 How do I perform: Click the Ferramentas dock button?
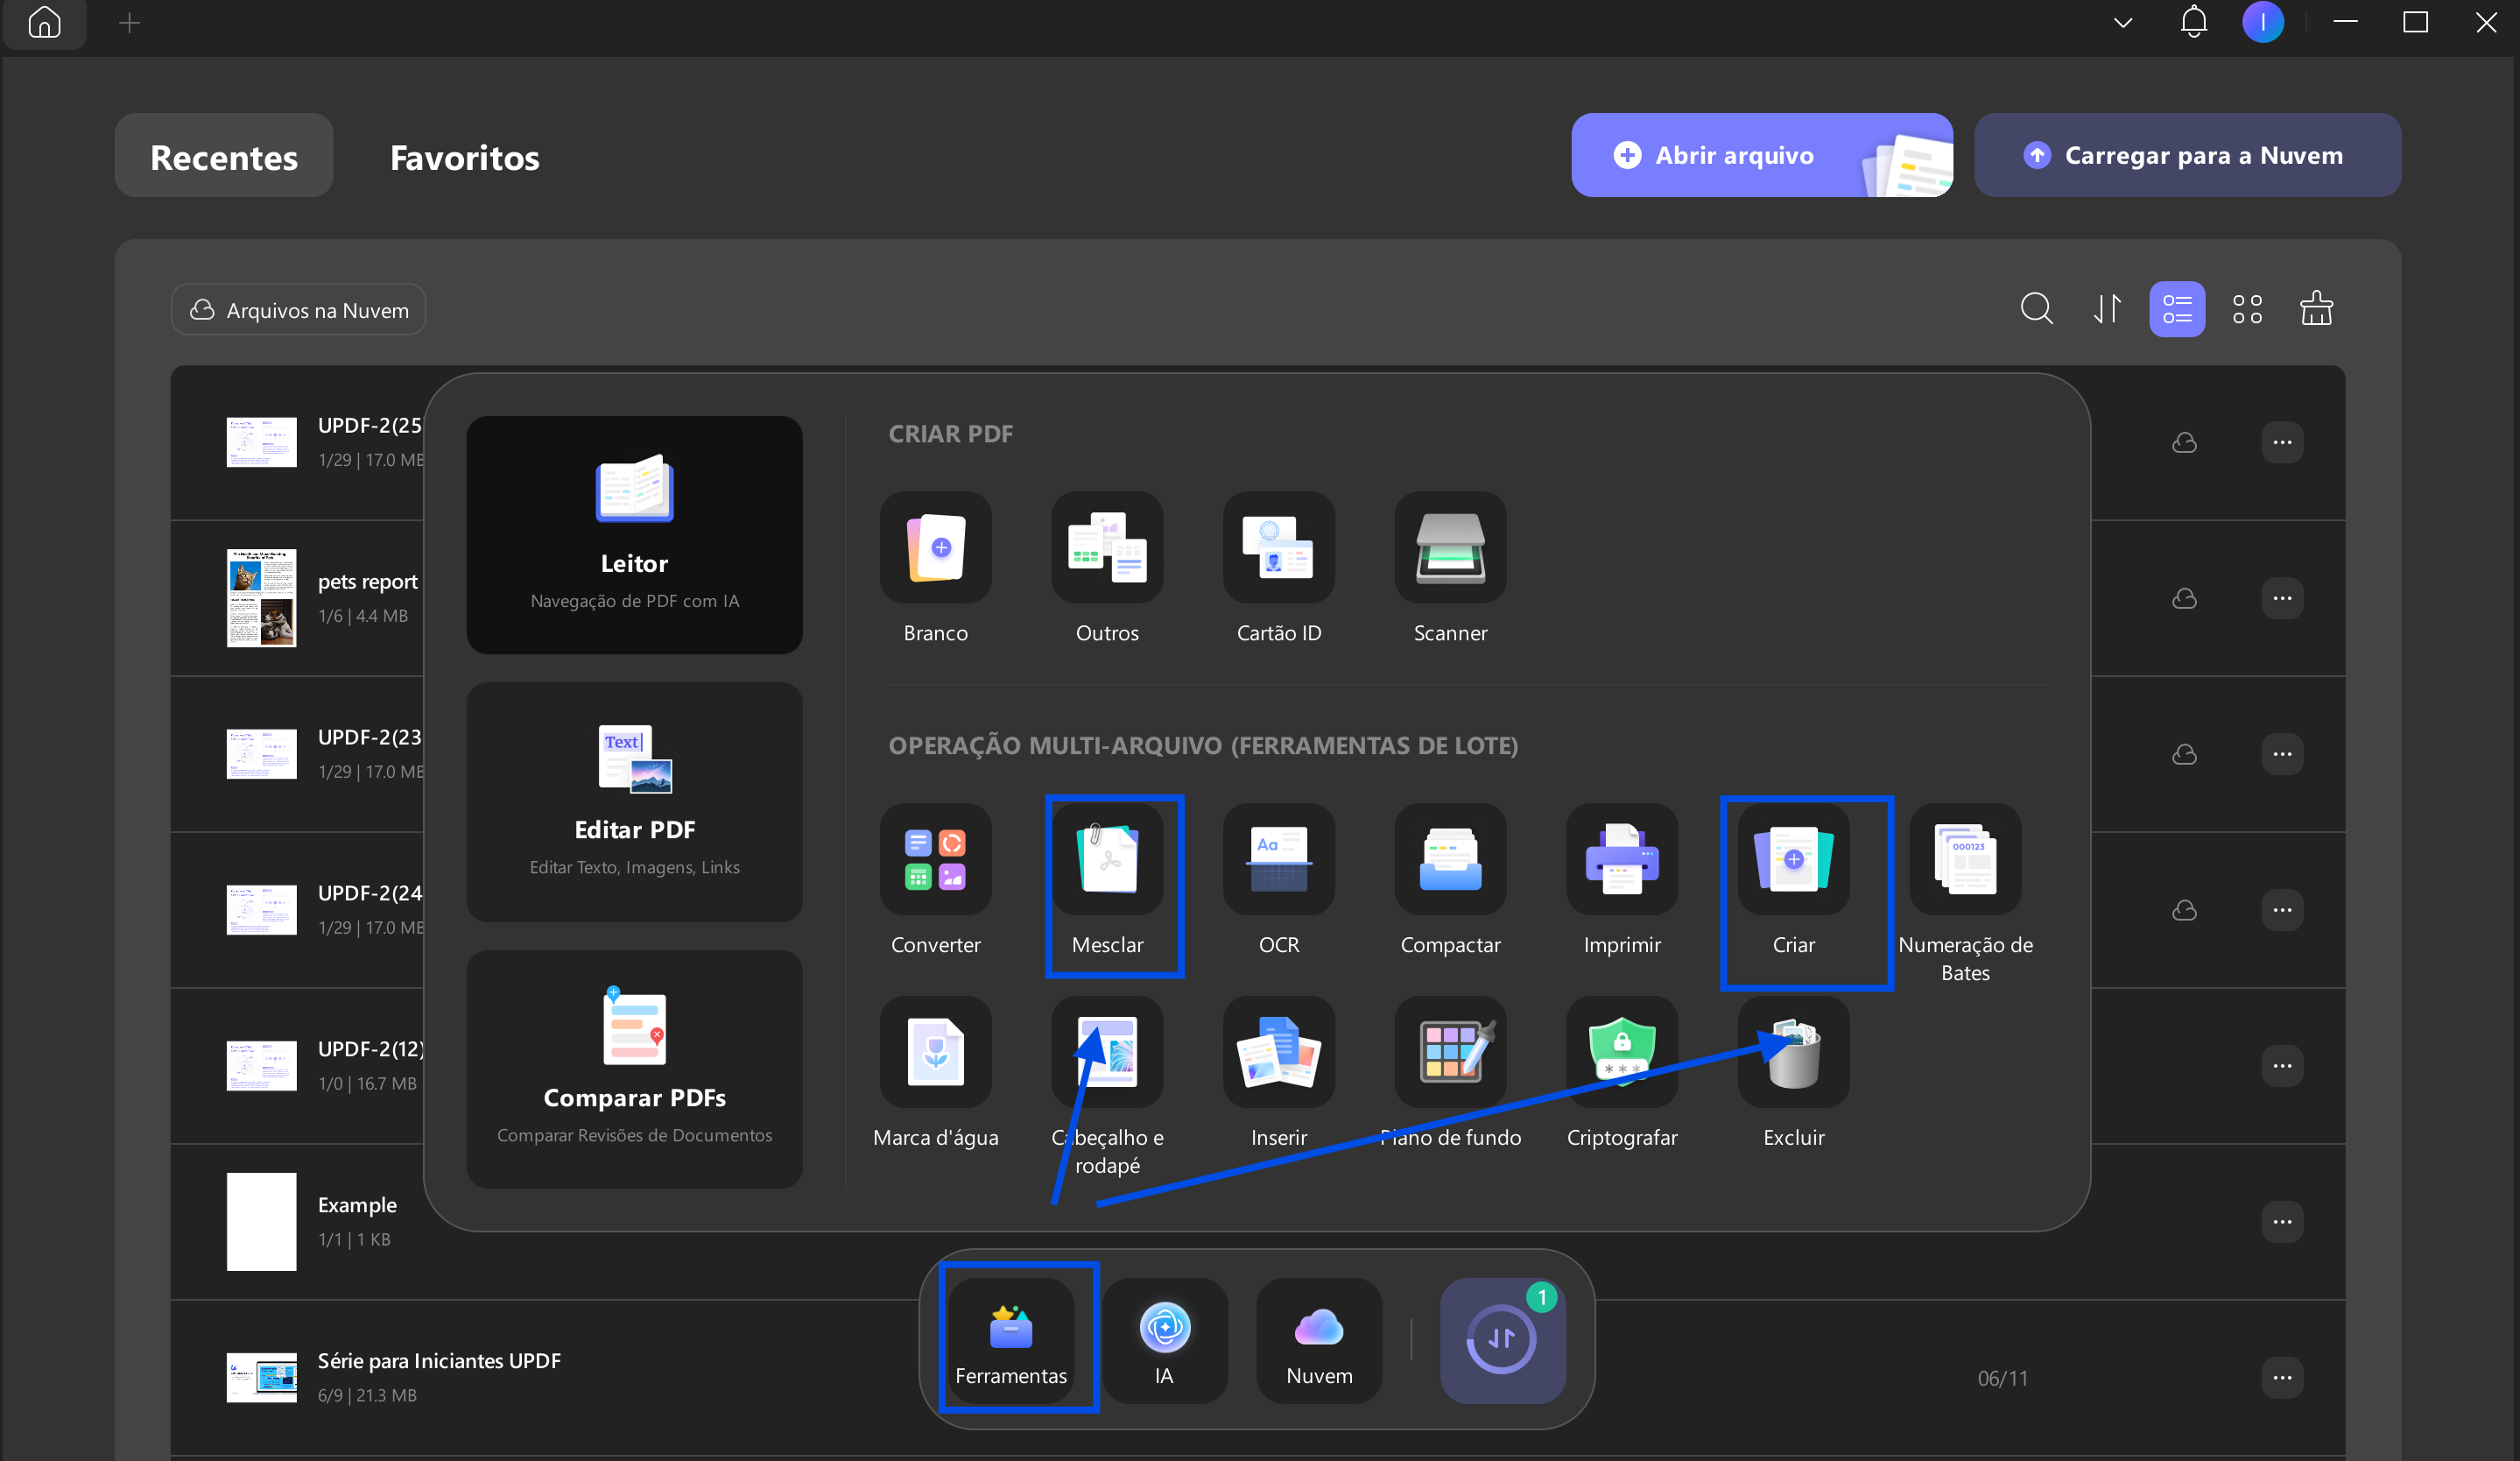point(1011,1340)
